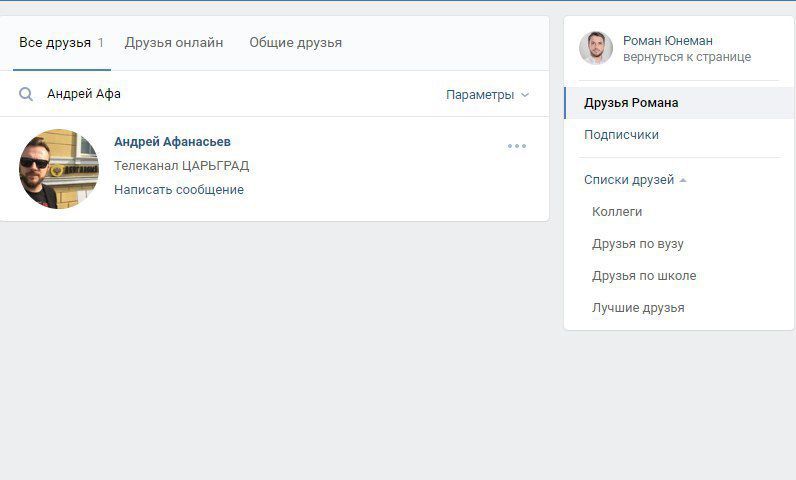The width and height of the screenshot is (796, 480).
Task: Open Андрей Афанасьев profile link
Action: point(172,142)
